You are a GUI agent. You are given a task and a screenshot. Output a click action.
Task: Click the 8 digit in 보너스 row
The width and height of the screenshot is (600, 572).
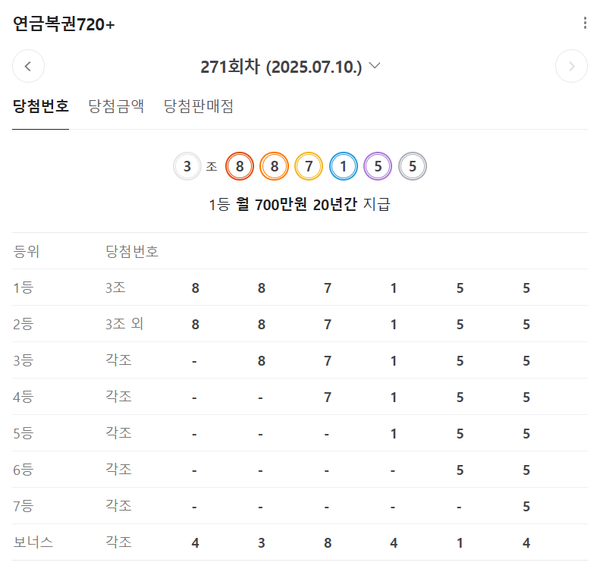[328, 543]
